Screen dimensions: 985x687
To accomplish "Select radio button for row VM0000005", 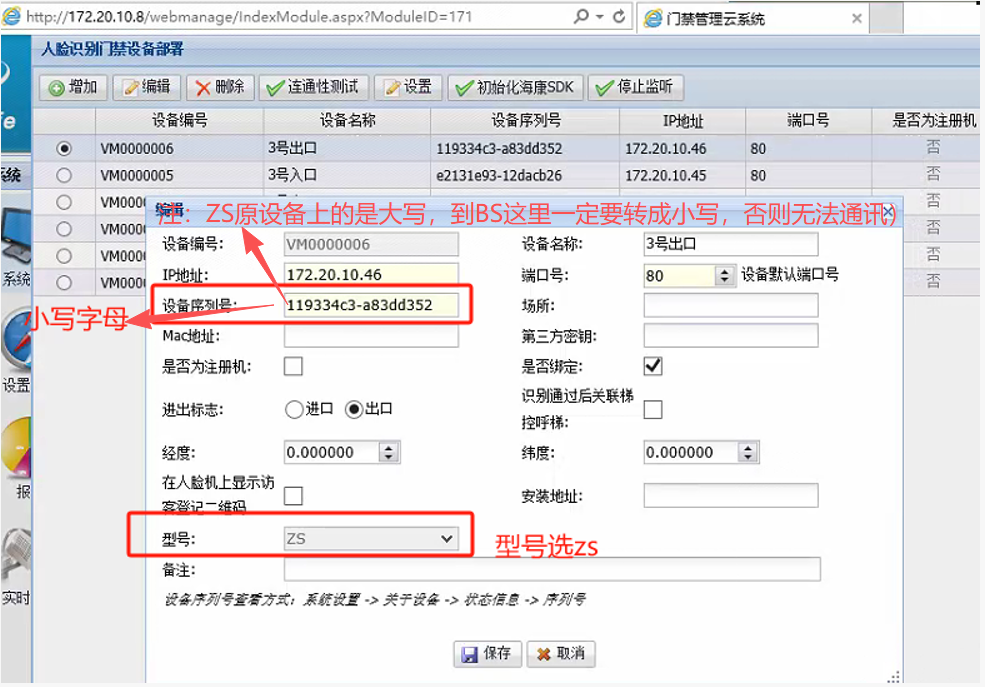I will [x=63, y=175].
